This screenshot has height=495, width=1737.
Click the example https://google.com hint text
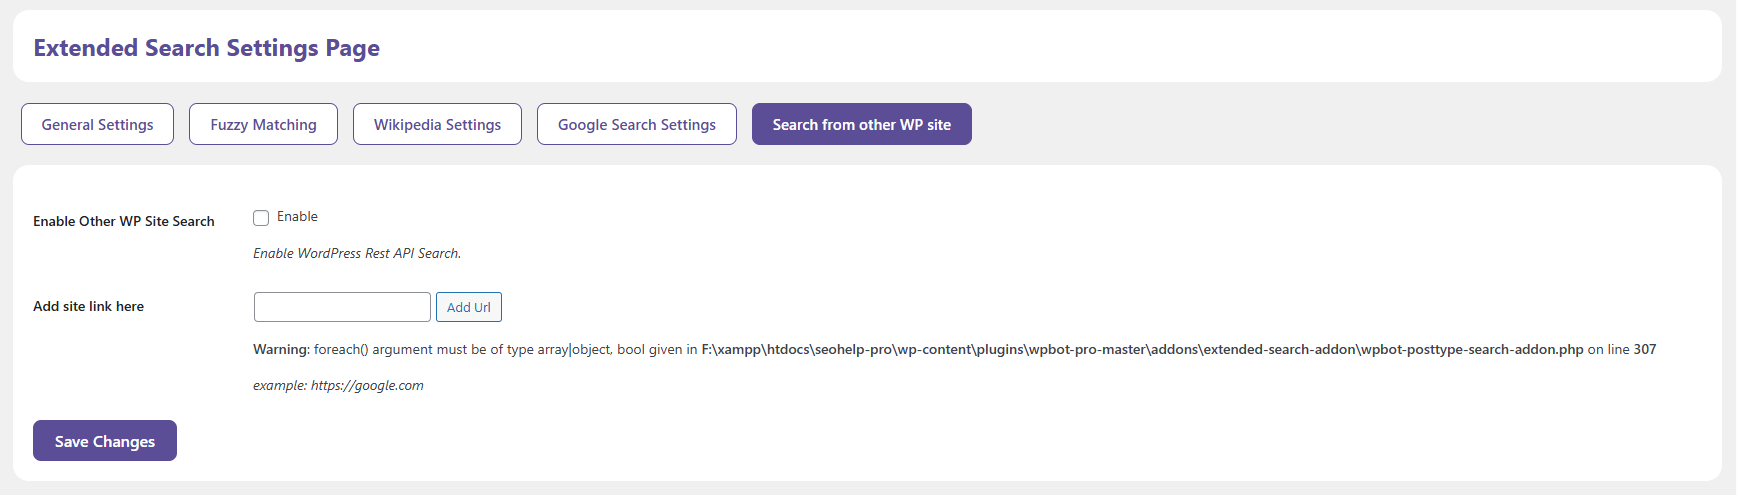[x=338, y=385]
